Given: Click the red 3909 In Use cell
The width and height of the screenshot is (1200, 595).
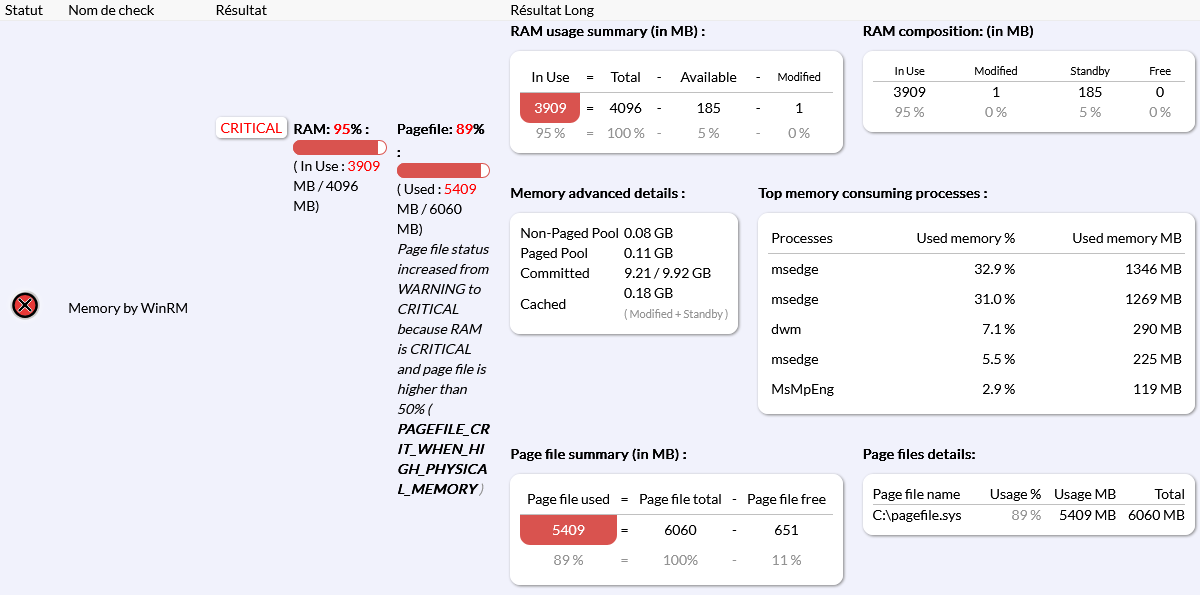Looking at the screenshot, I should (550, 108).
